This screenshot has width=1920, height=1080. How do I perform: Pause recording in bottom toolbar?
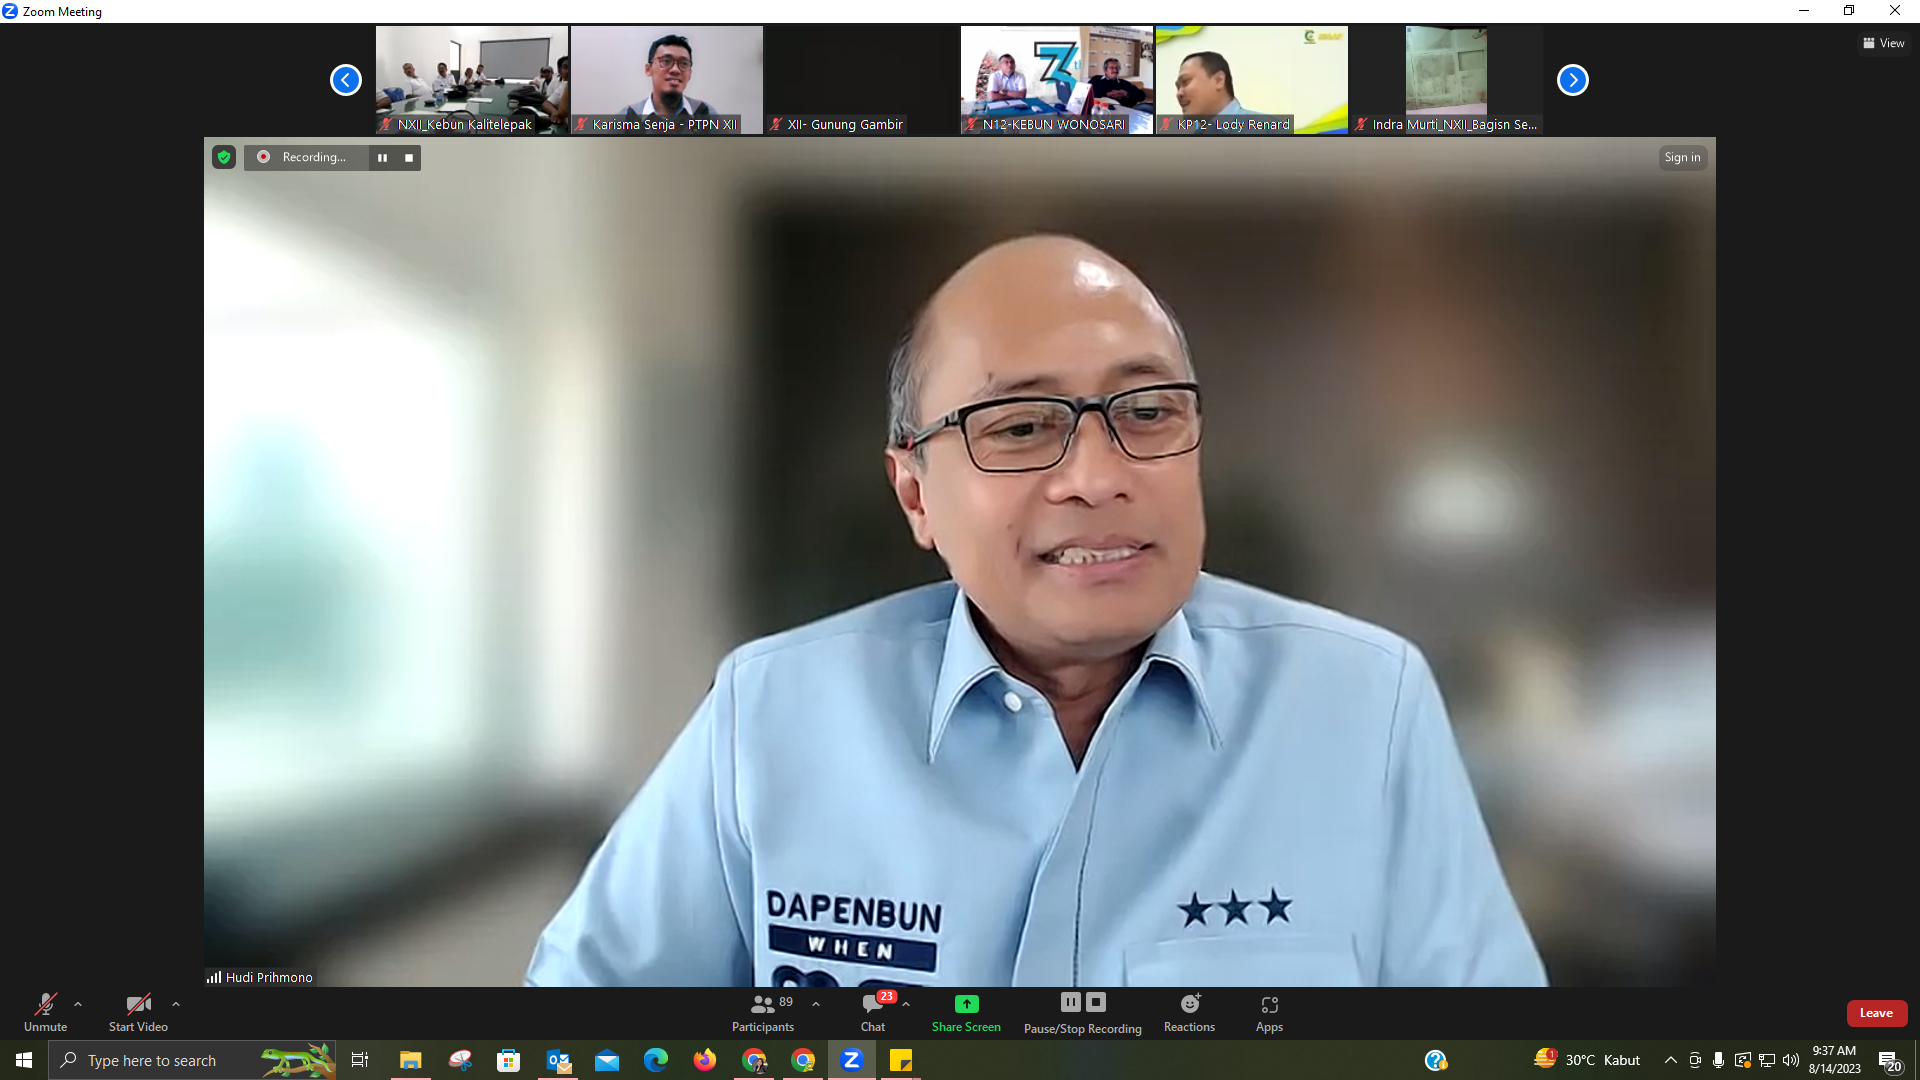pos(1070,1002)
